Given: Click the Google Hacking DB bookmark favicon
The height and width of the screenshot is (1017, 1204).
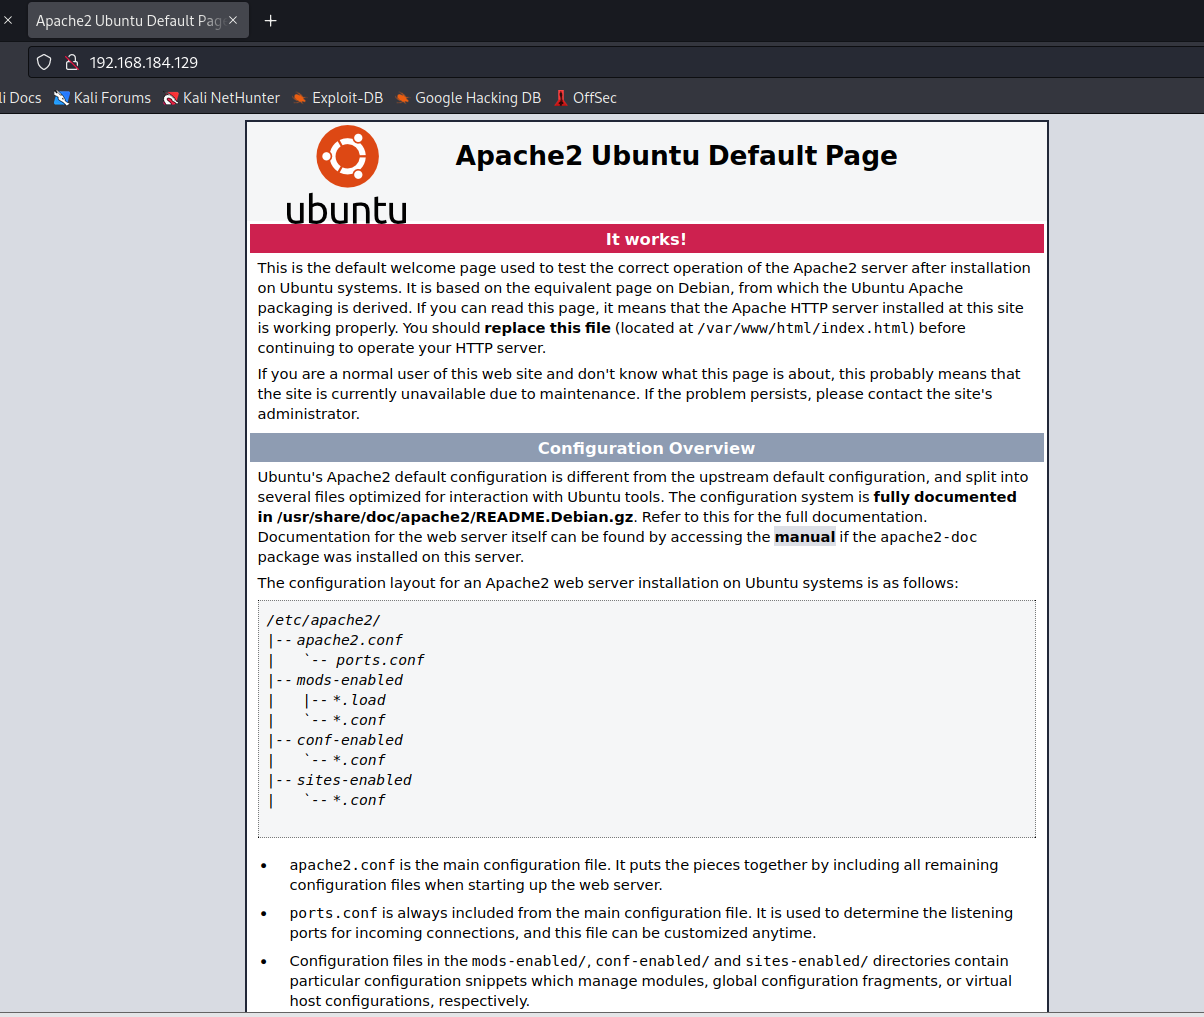Looking at the screenshot, I should pyautogui.click(x=403, y=98).
